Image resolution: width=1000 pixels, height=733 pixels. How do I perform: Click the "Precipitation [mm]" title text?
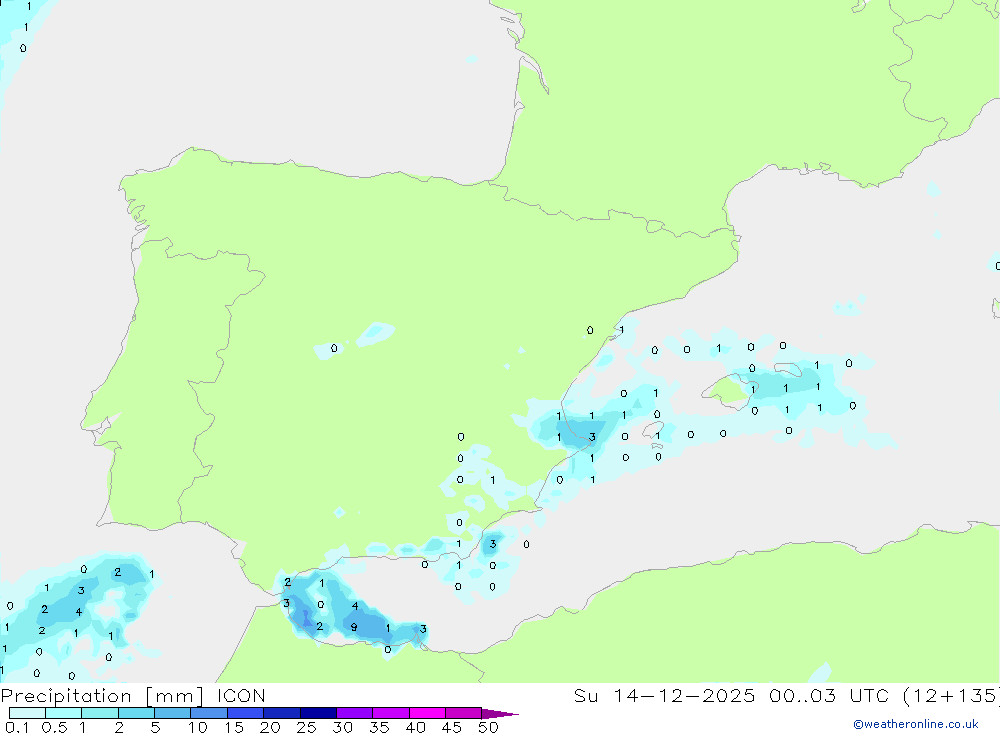(102, 696)
